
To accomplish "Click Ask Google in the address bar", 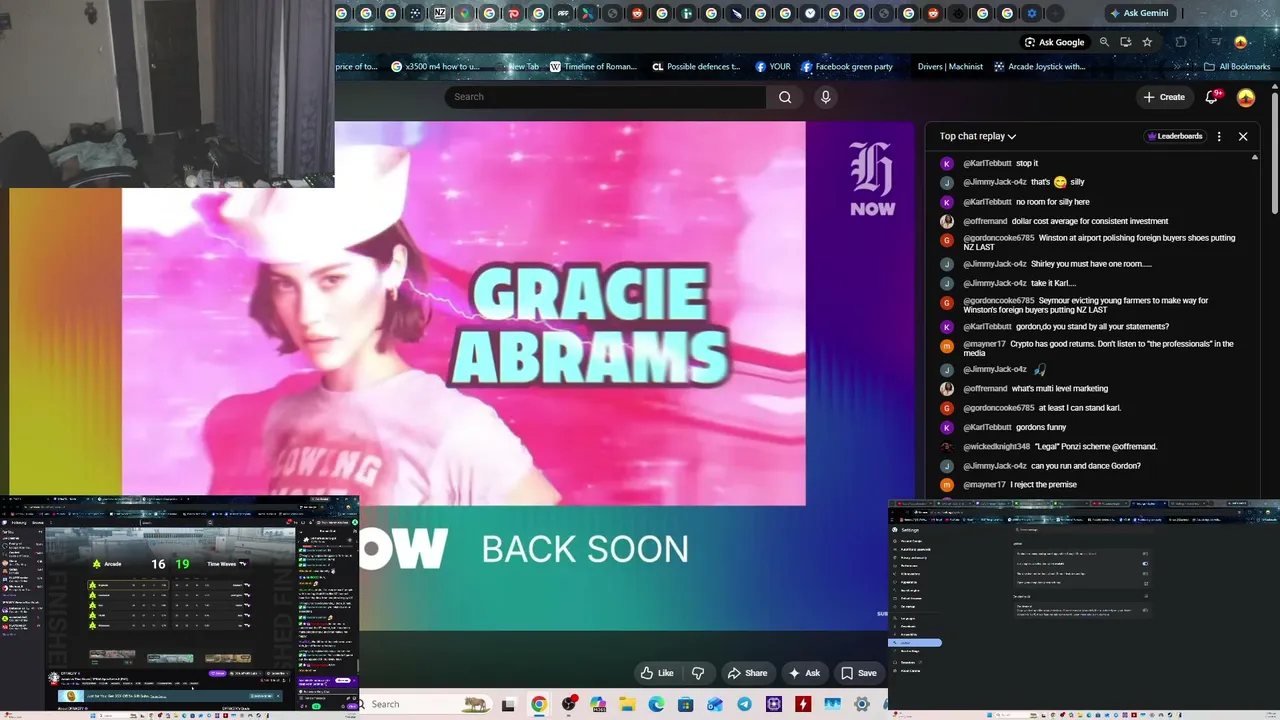I will [1055, 42].
